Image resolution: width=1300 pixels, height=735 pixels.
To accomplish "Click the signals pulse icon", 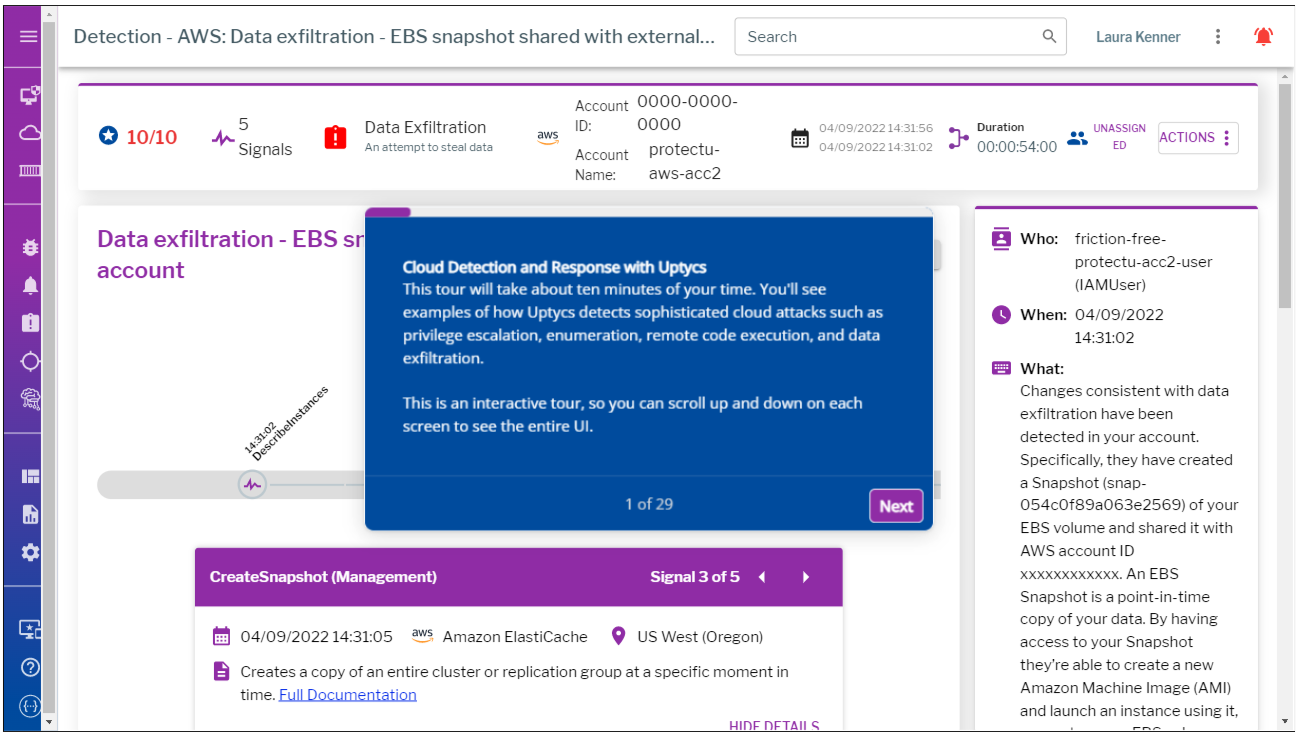I will pos(222,138).
